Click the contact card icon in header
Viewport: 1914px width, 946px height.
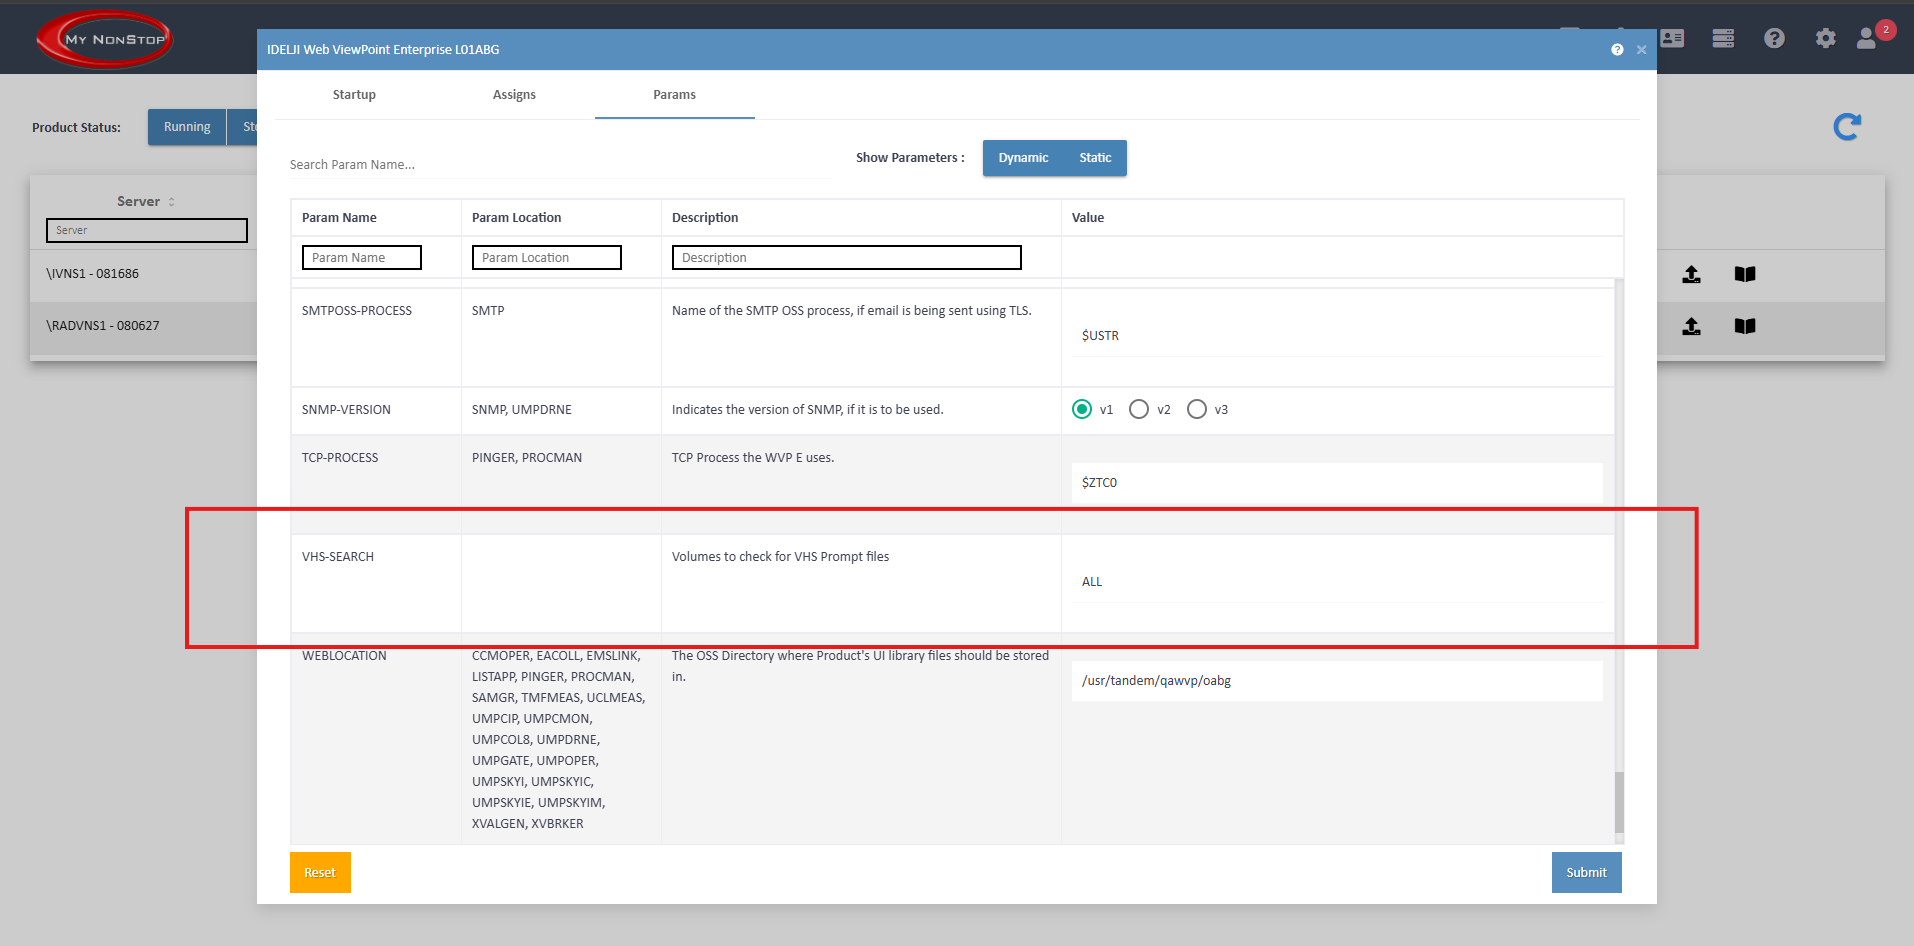click(x=1672, y=38)
